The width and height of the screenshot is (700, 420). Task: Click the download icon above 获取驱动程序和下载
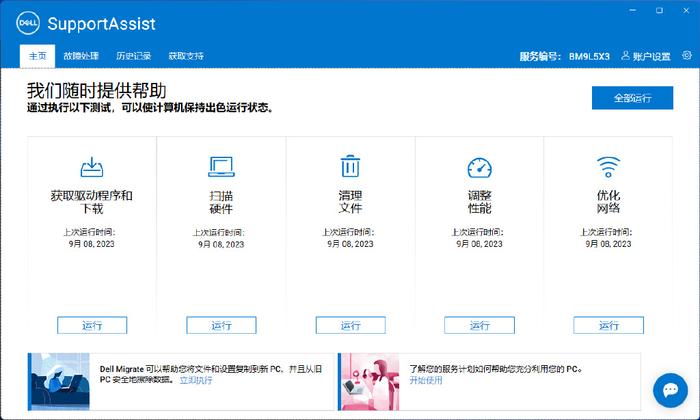[x=92, y=167]
